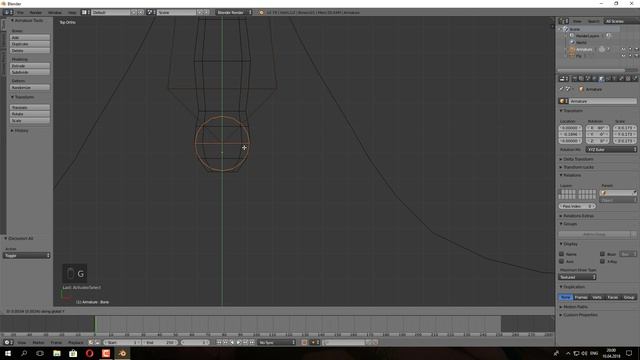Viewport: 640px width, 360px height.
Task: Open the Window menu
Action: [x=55, y=13]
